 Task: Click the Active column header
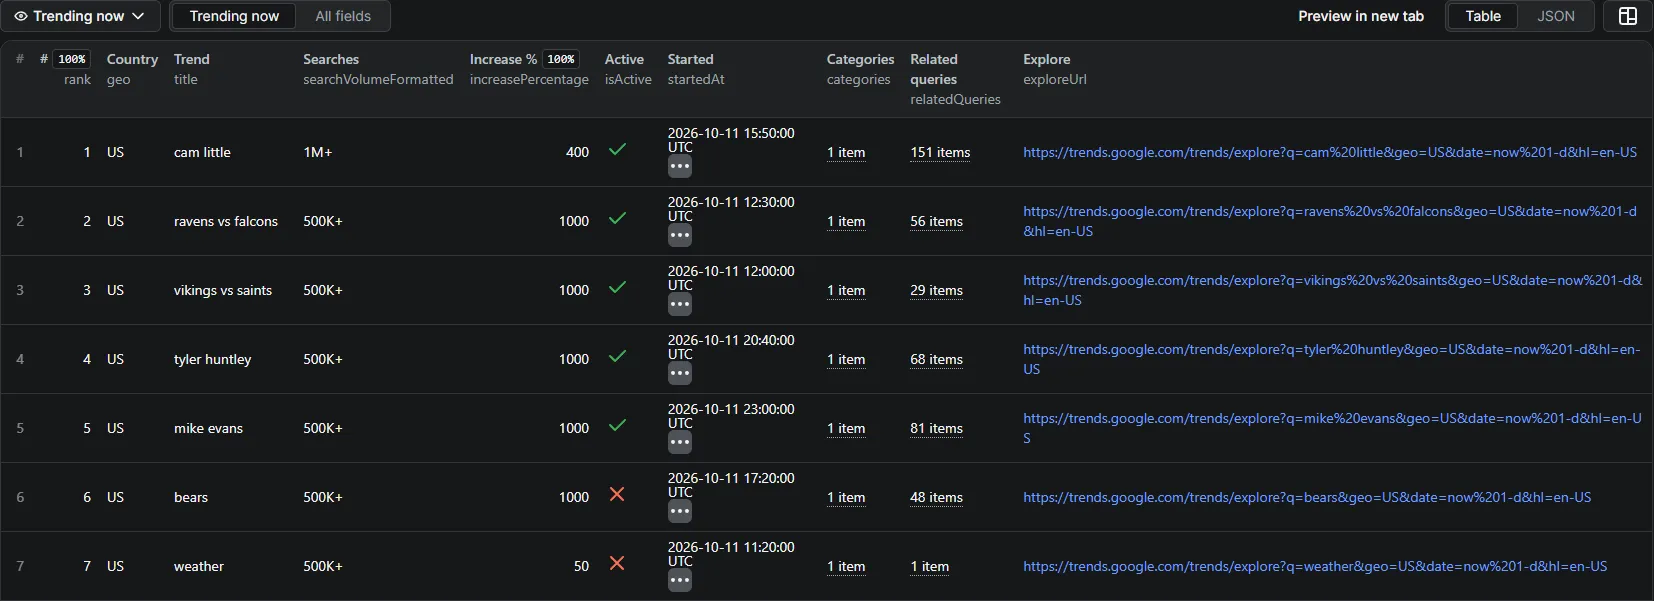[627, 69]
